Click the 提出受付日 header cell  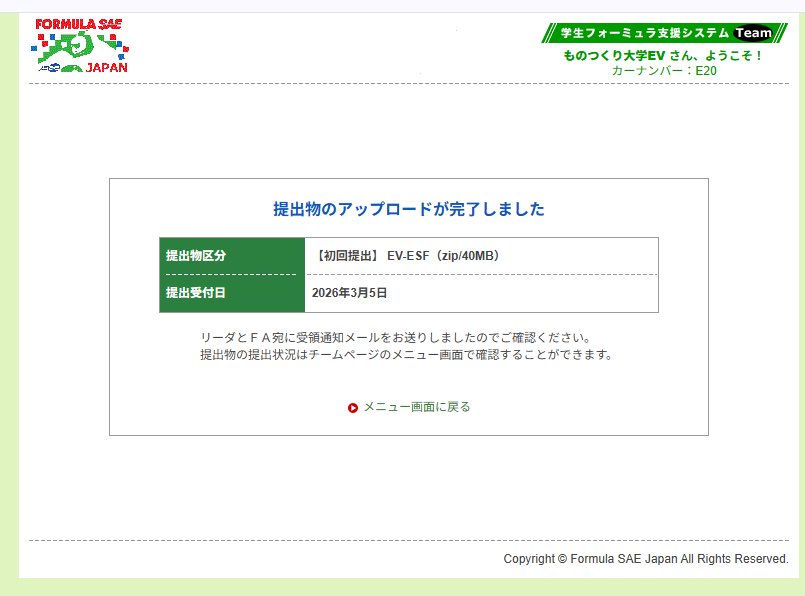tap(232, 293)
